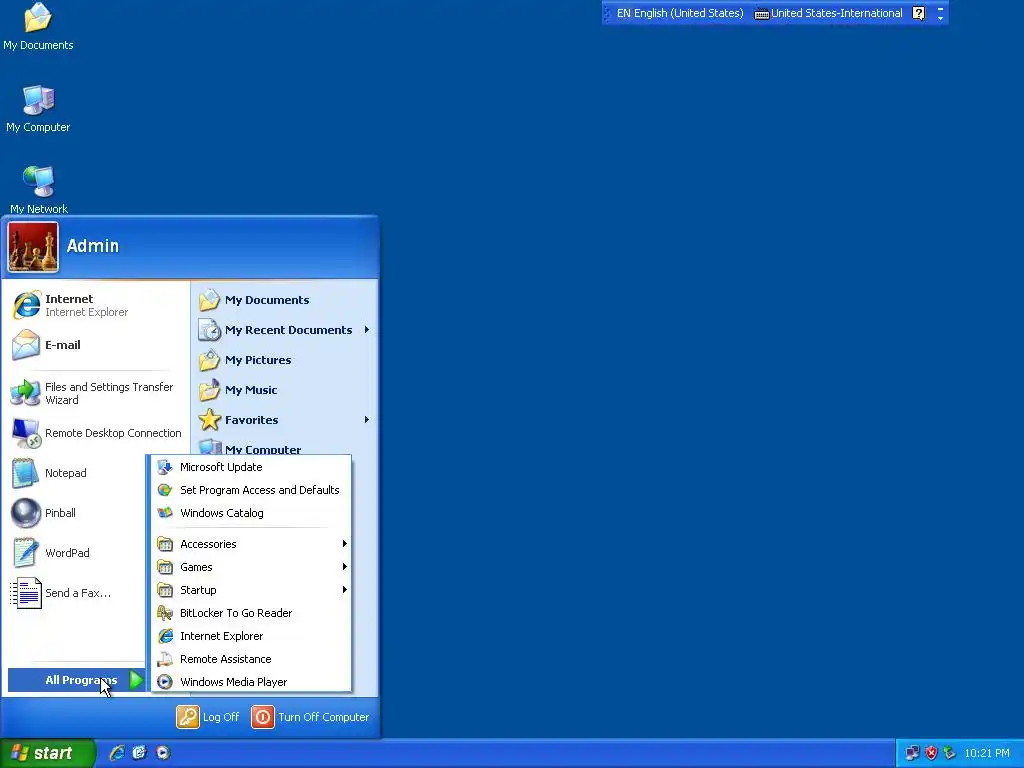Click the network computers tray icon
Screen dimensions: 1024x768
[x=912, y=753]
